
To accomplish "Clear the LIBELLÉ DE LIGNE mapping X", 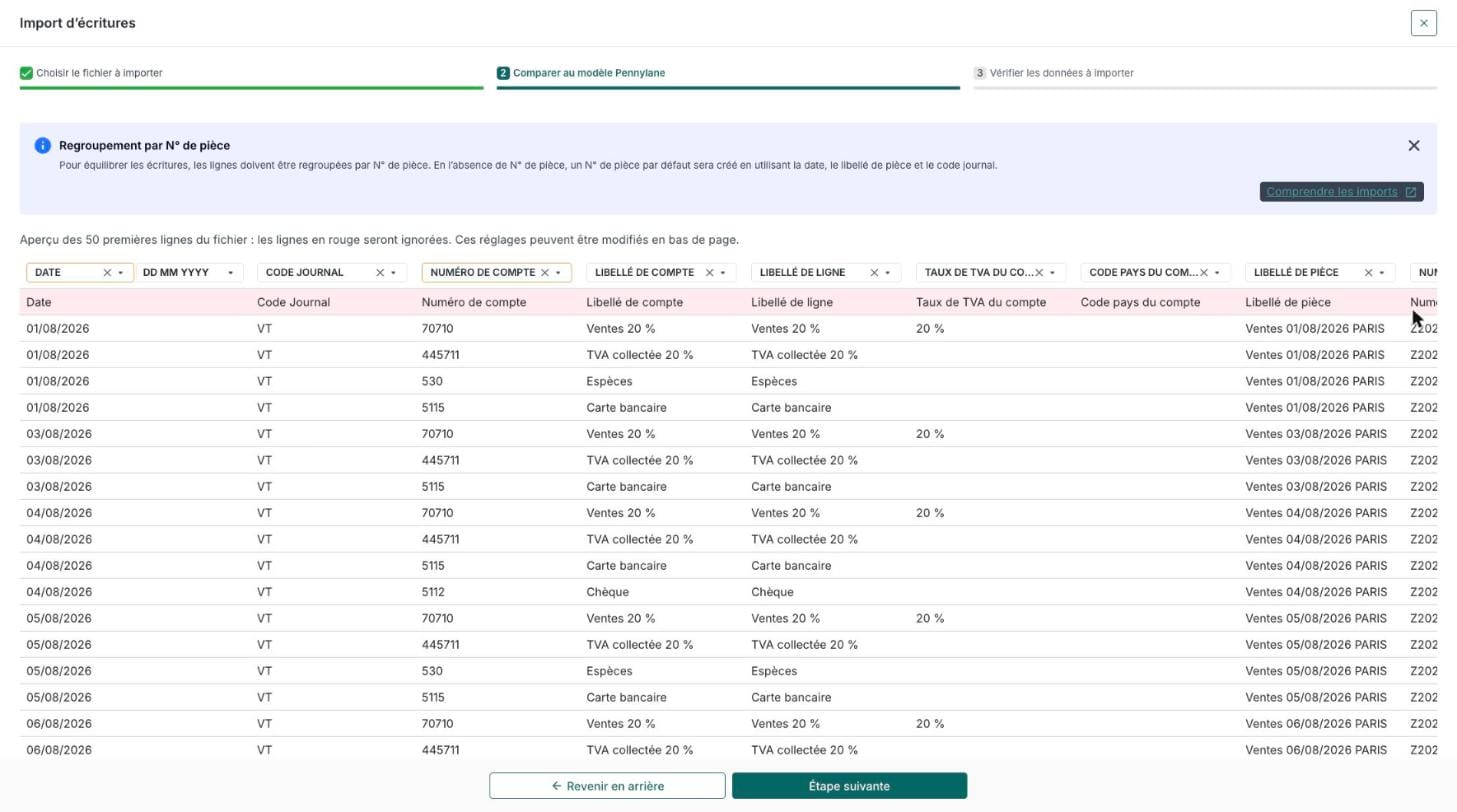I will coord(874,273).
